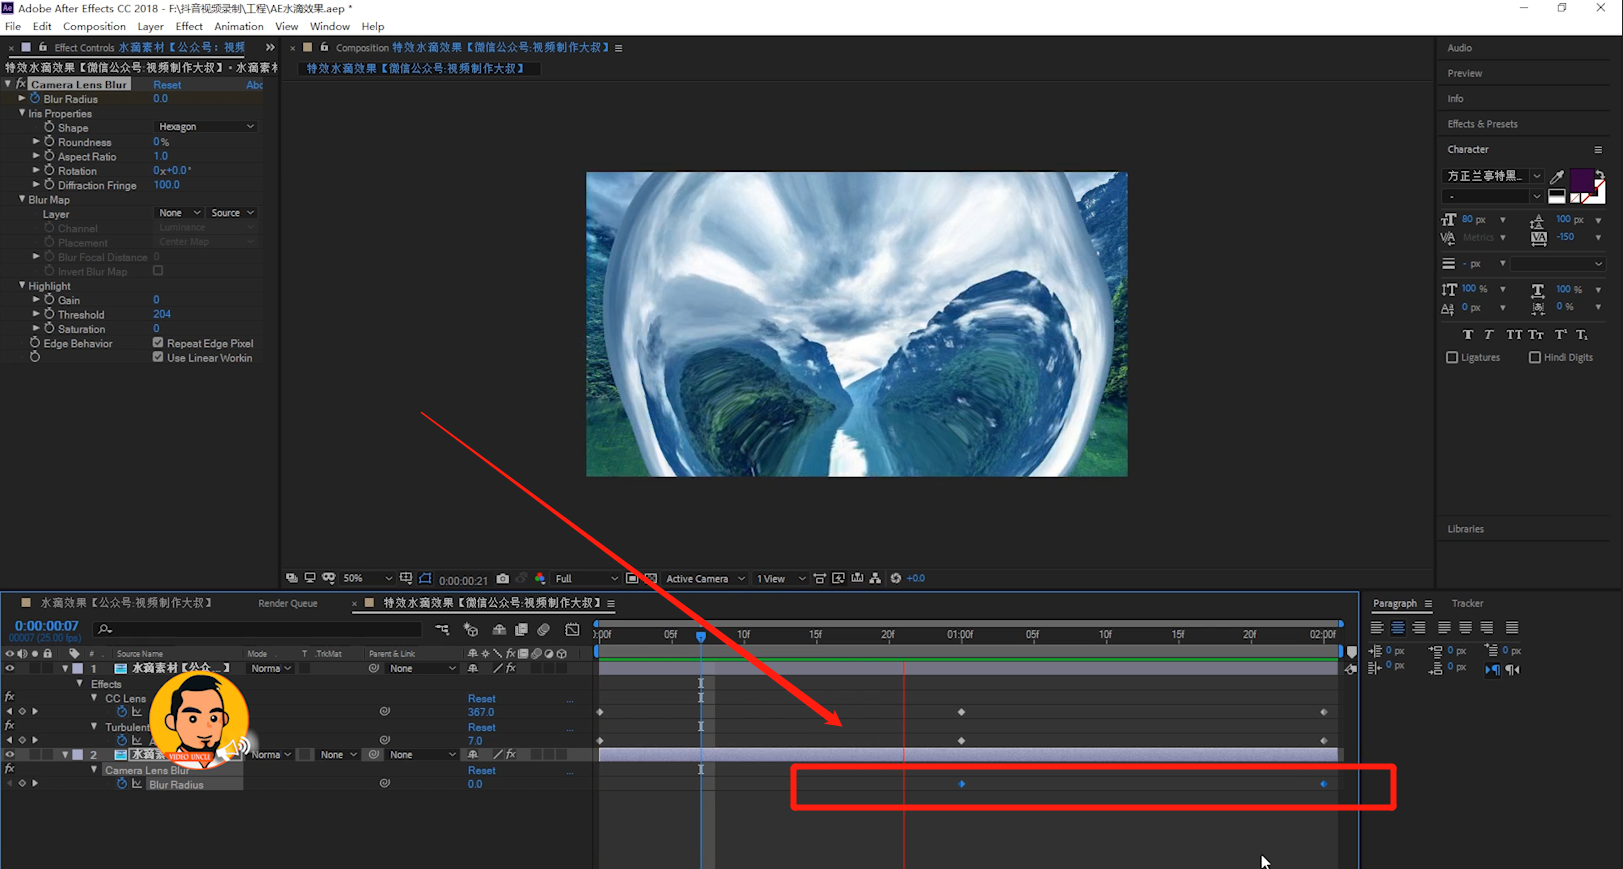Screen dimensions: 1623x869
Task: Click Draft 3D icon in timeline
Action: [x=471, y=629]
